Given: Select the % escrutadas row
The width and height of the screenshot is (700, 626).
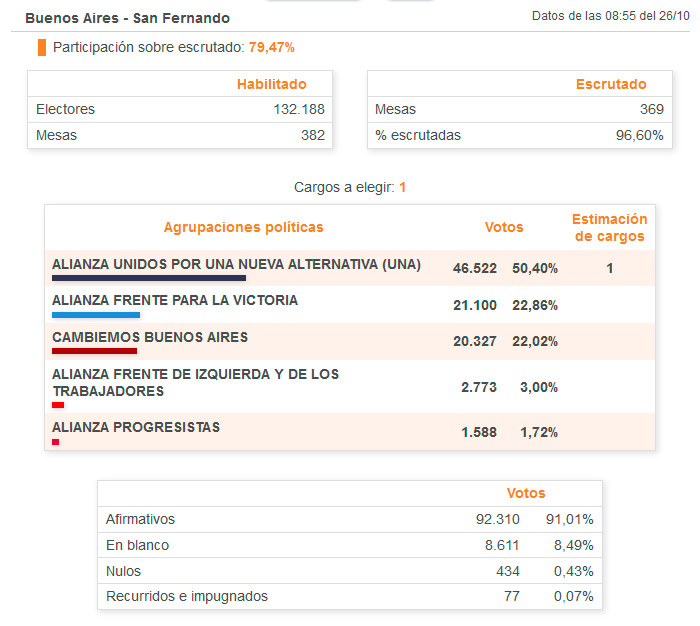Looking at the screenshot, I should click(x=519, y=135).
